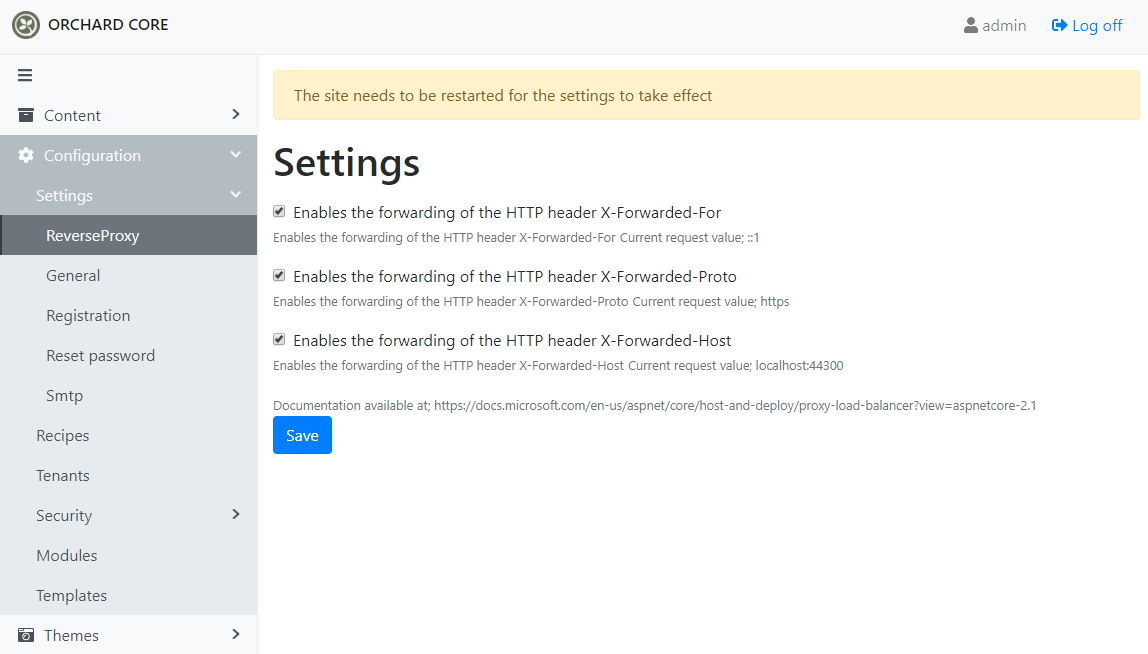Uncheck X-Forwarded-Host forwarding checkbox
The width and height of the screenshot is (1148, 654).
click(x=279, y=339)
